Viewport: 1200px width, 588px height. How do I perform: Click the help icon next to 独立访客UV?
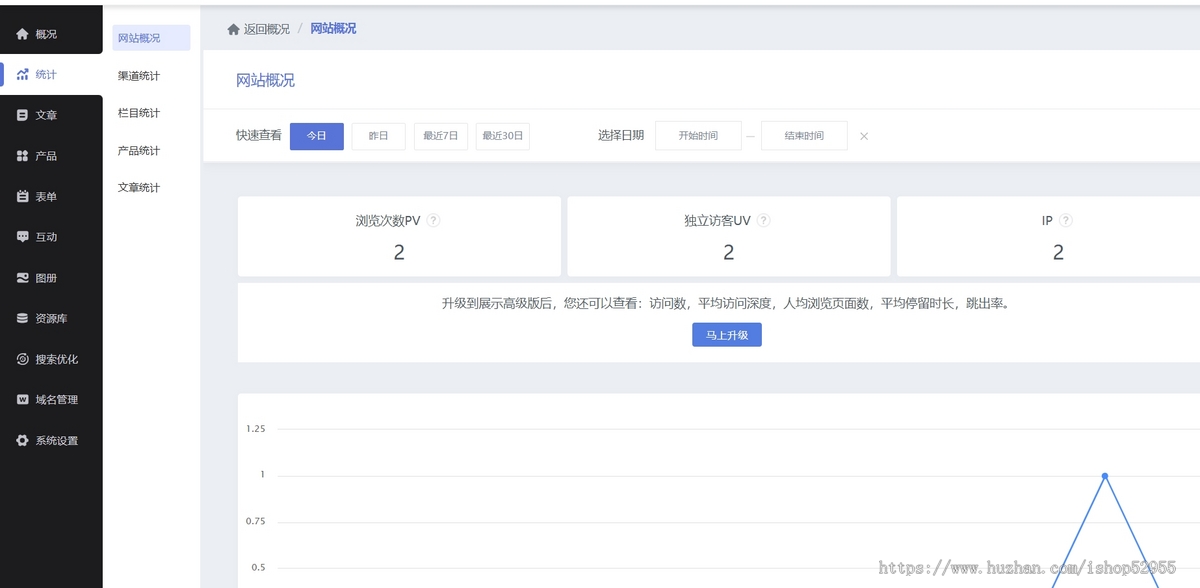tap(764, 220)
